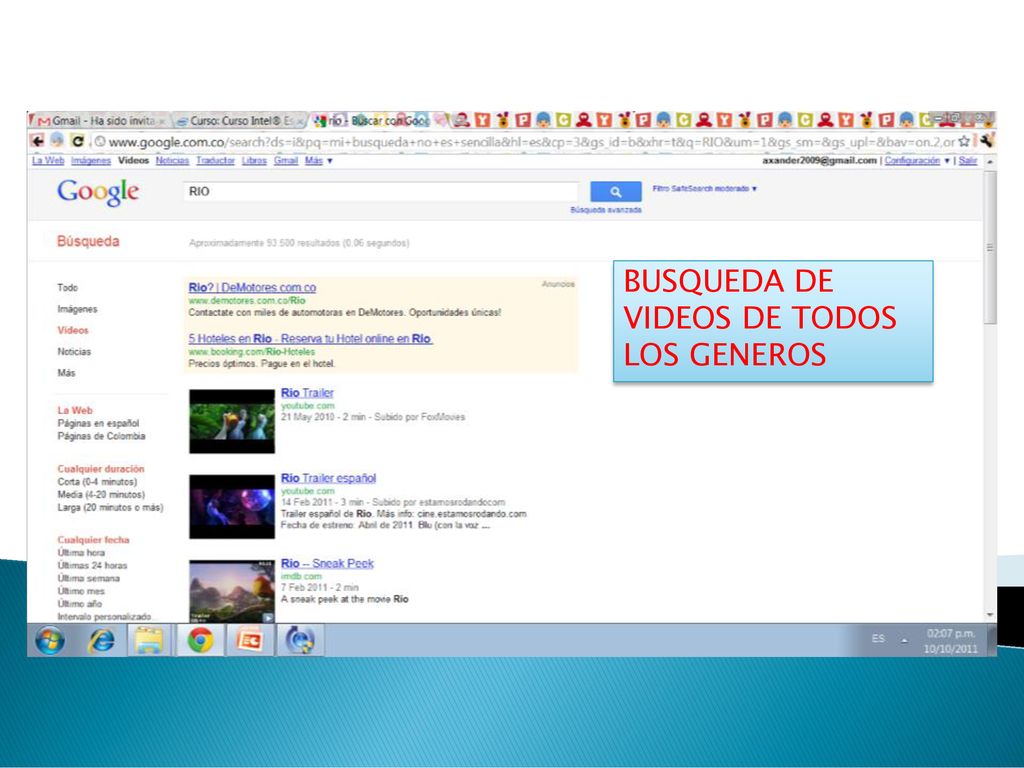Viewport: 1024px width, 768px height.
Task: Click the ES language indicator
Action: coord(878,638)
